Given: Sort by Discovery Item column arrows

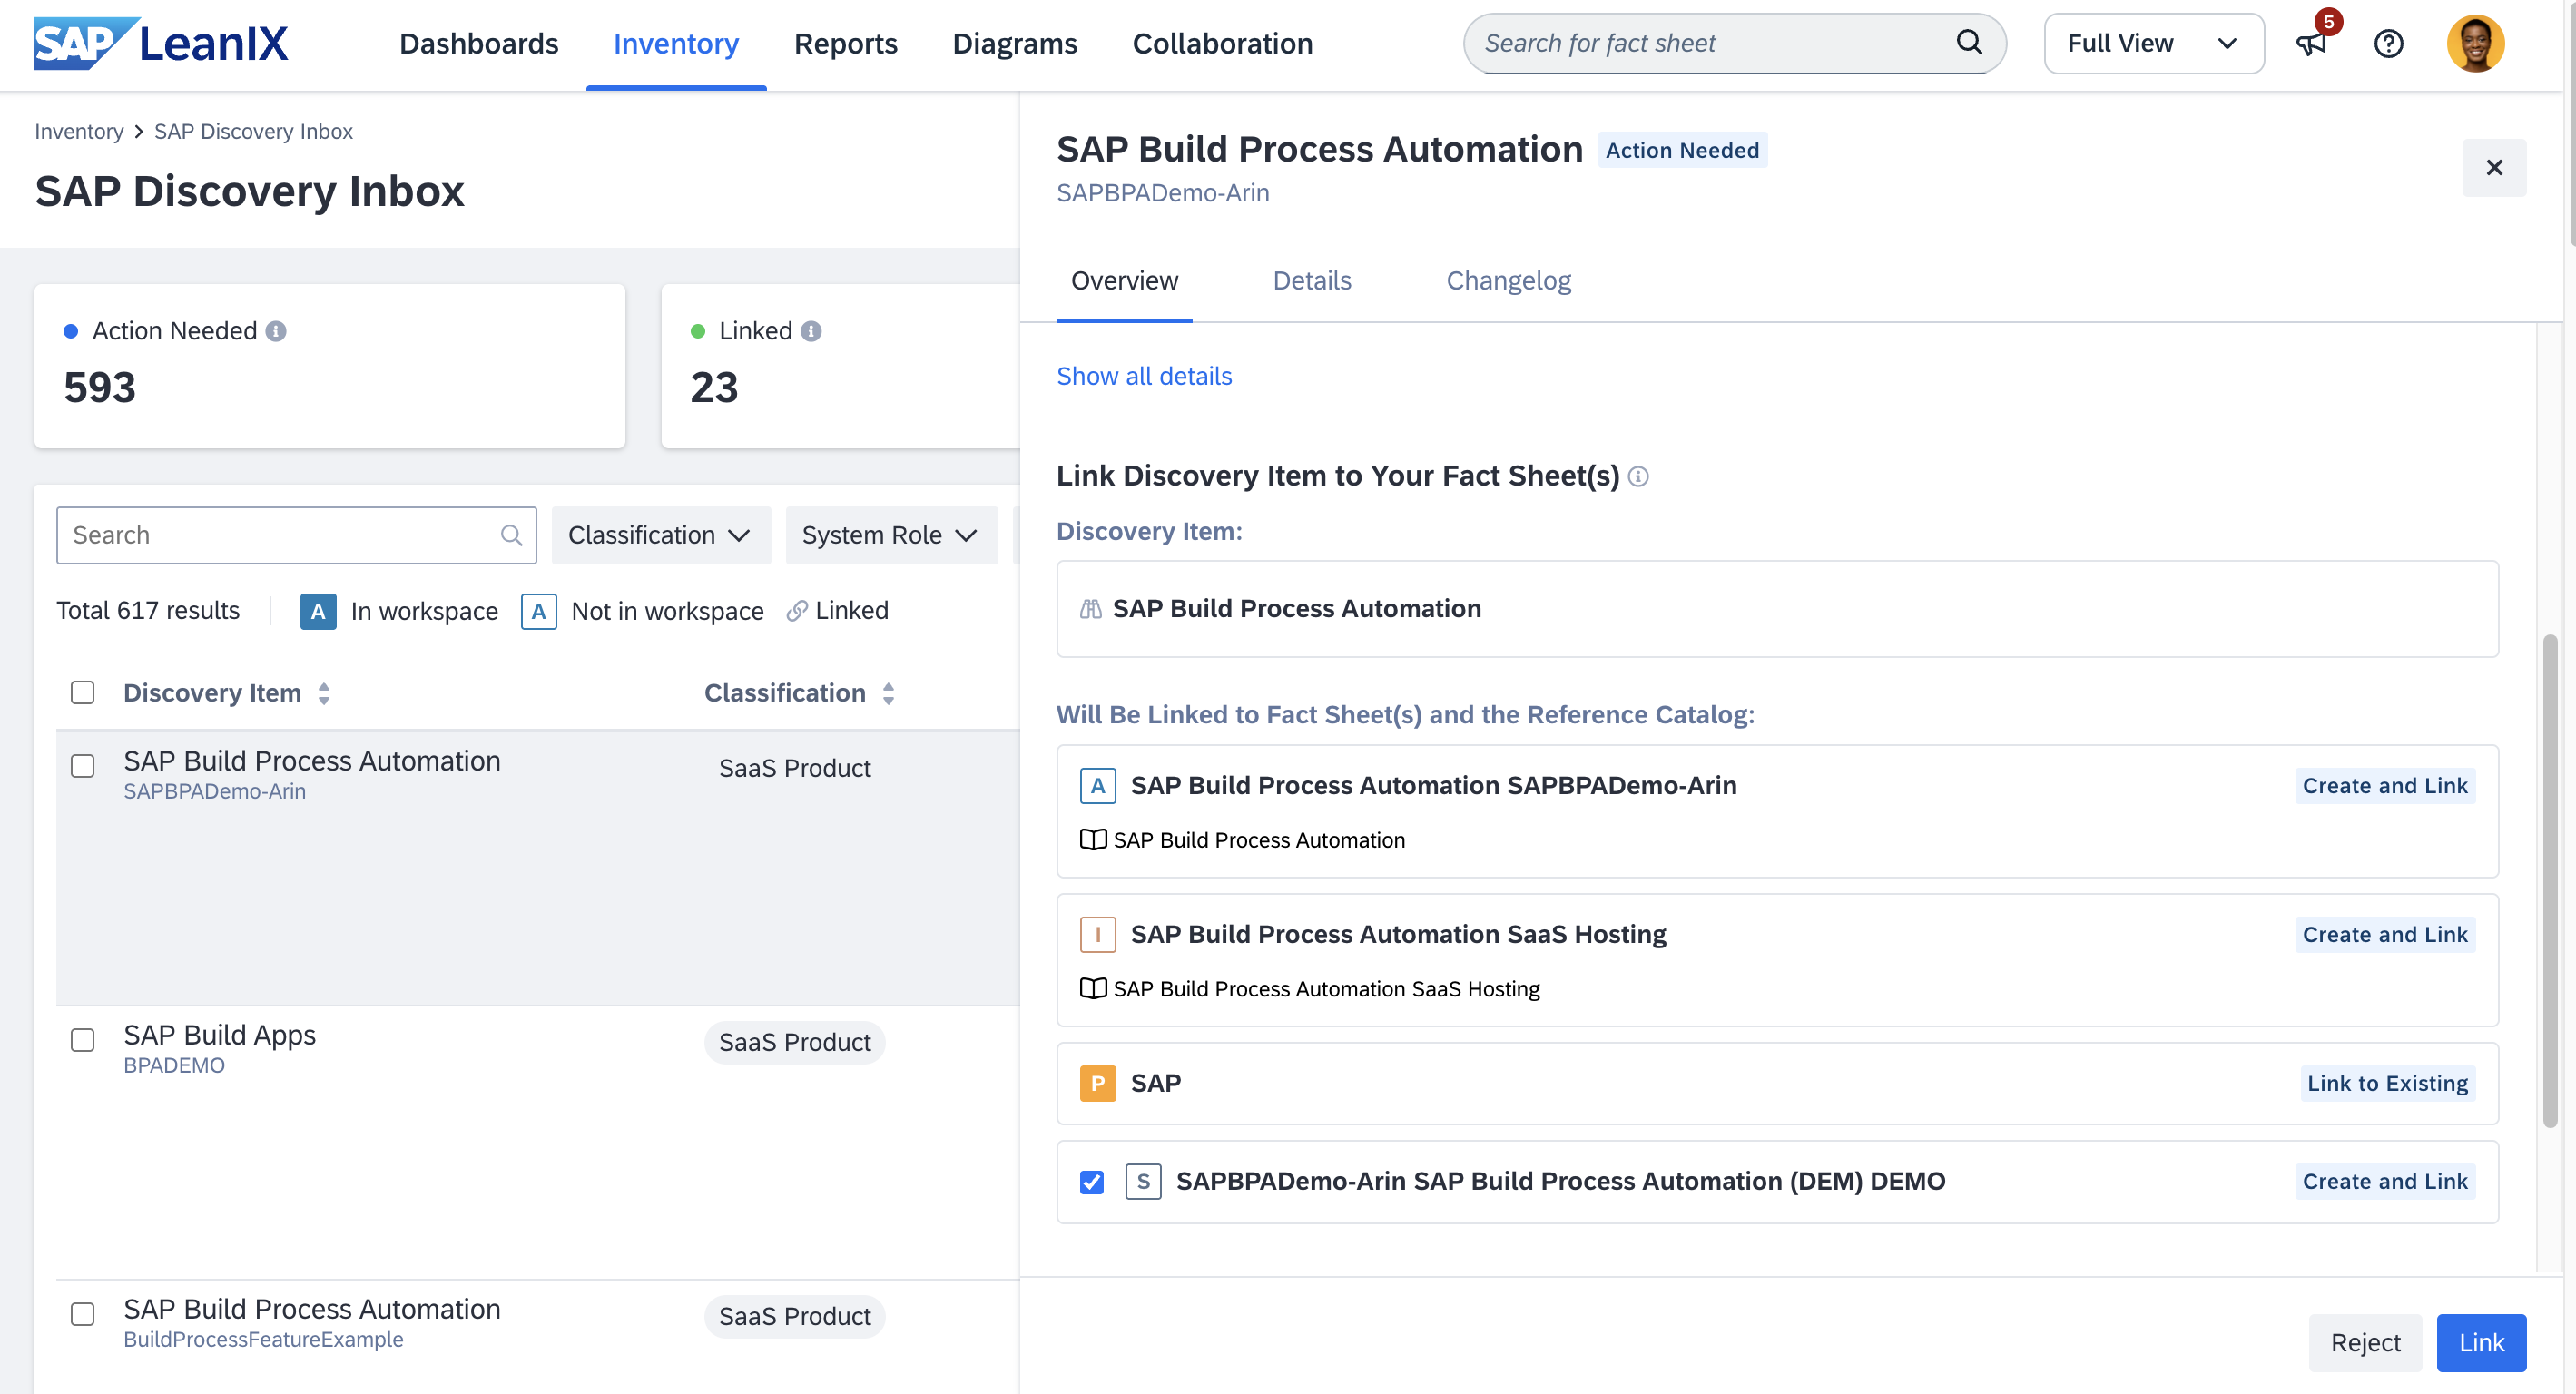Looking at the screenshot, I should [324, 693].
